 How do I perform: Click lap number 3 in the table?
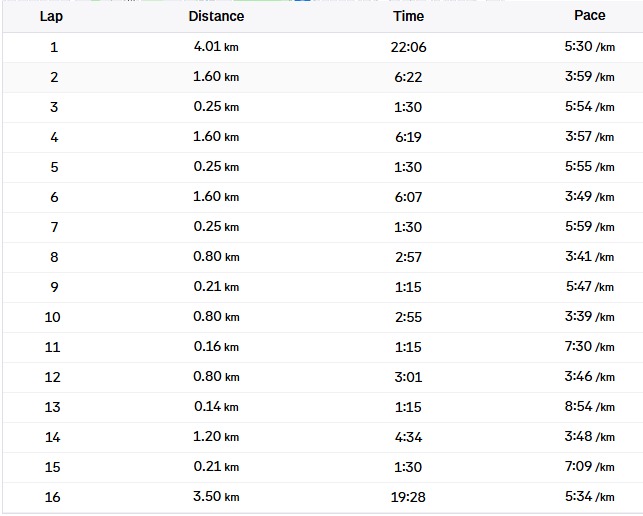point(54,107)
